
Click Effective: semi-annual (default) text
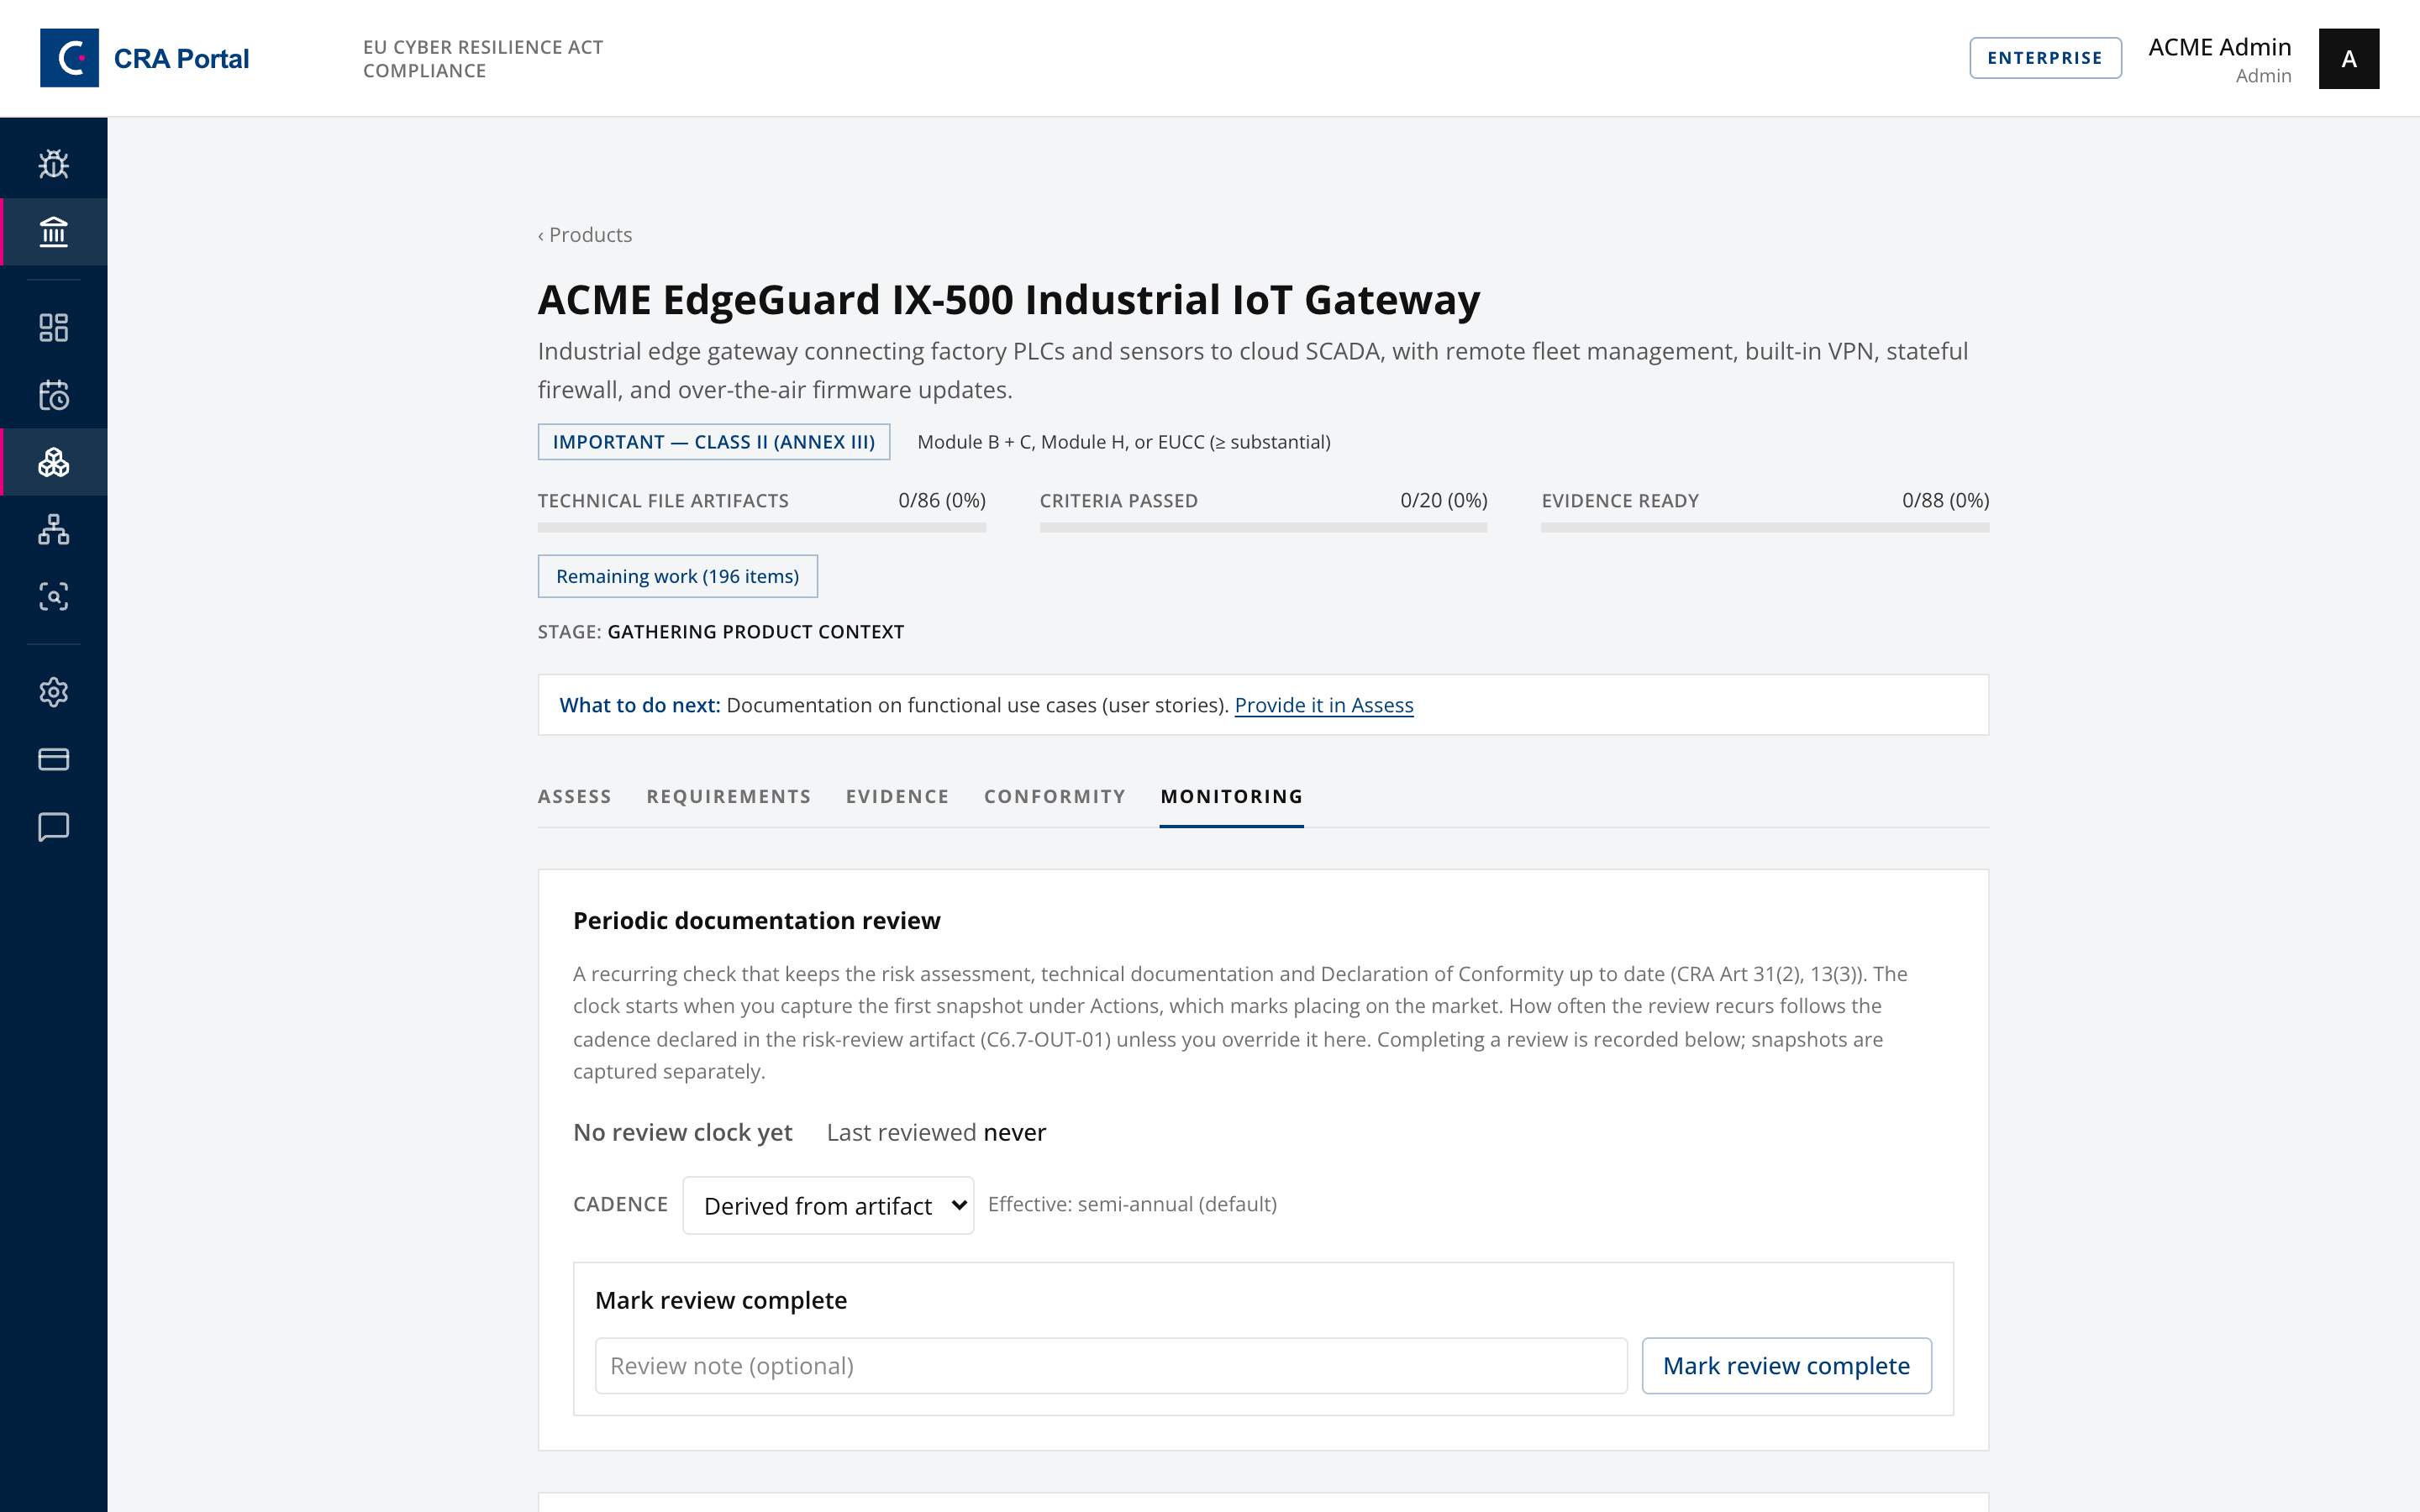click(x=1132, y=1204)
